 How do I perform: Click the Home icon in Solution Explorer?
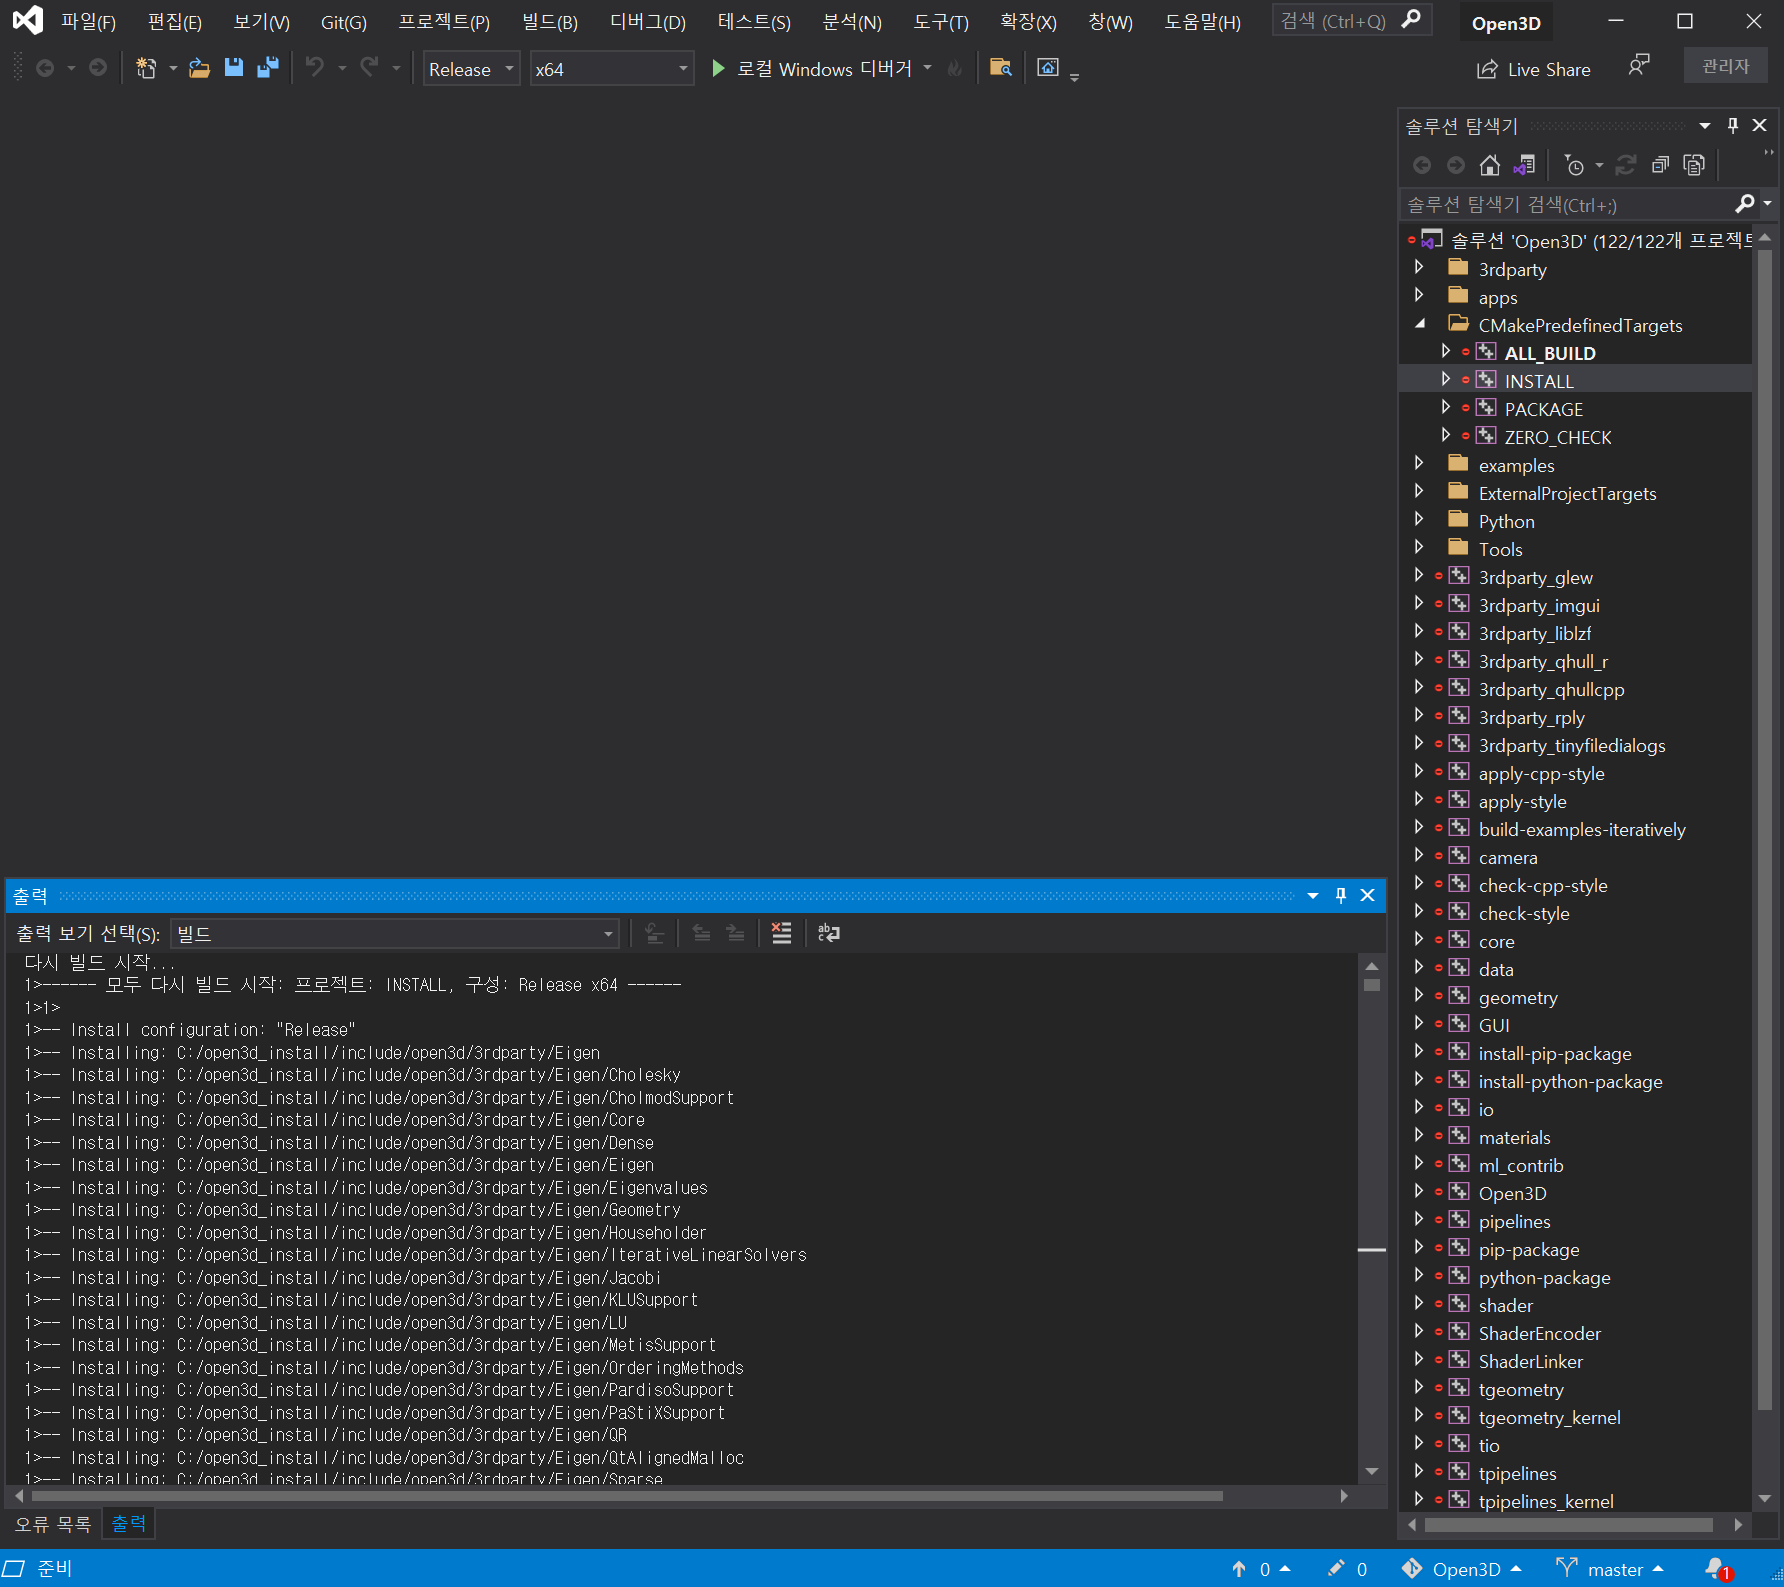pyautogui.click(x=1490, y=165)
